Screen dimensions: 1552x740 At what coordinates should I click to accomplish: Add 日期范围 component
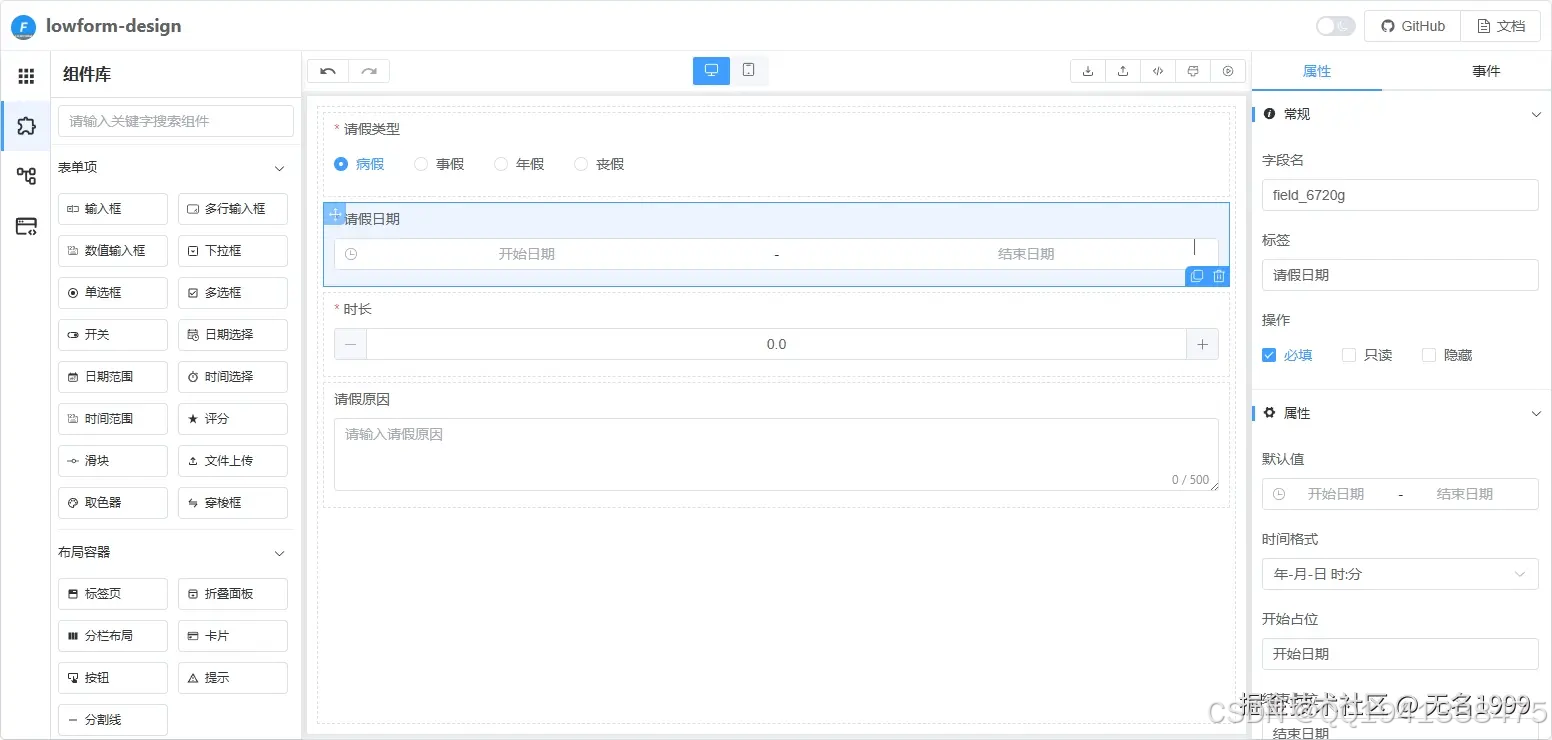pos(112,377)
